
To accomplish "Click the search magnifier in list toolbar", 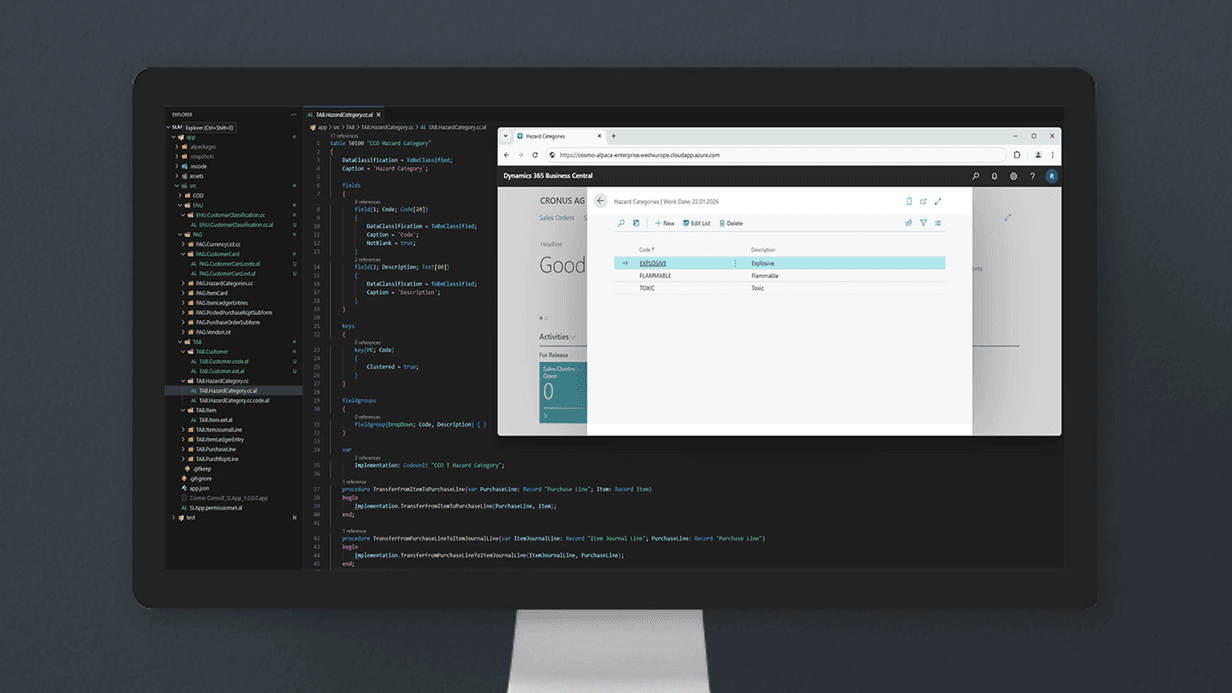I will click(x=621, y=223).
